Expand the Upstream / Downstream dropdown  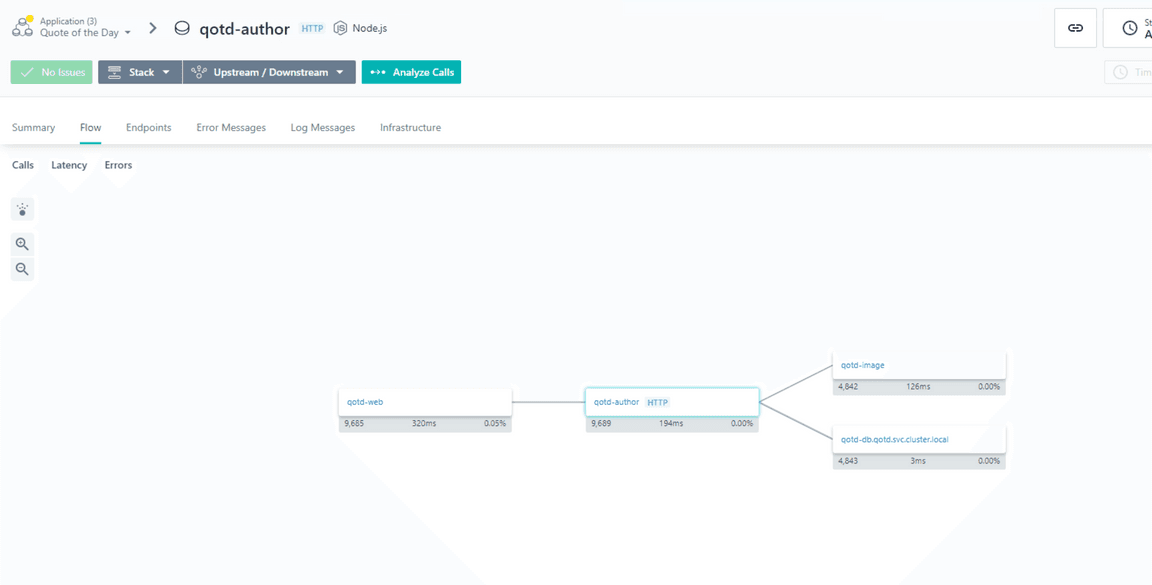click(269, 72)
